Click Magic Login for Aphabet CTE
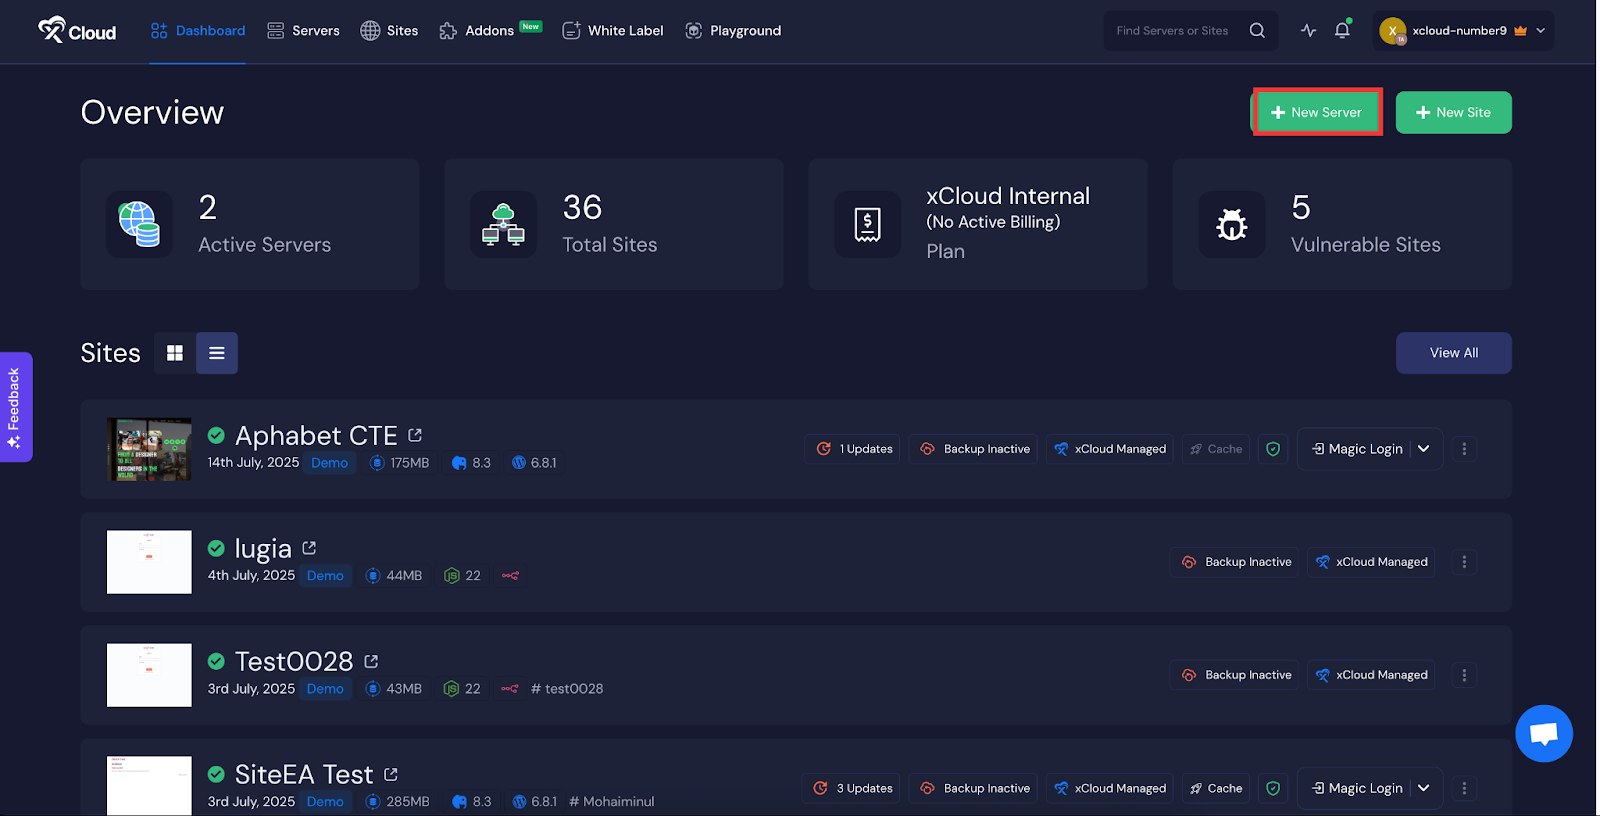Viewport: 1600px width, 816px height. click(x=1357, y=449)
